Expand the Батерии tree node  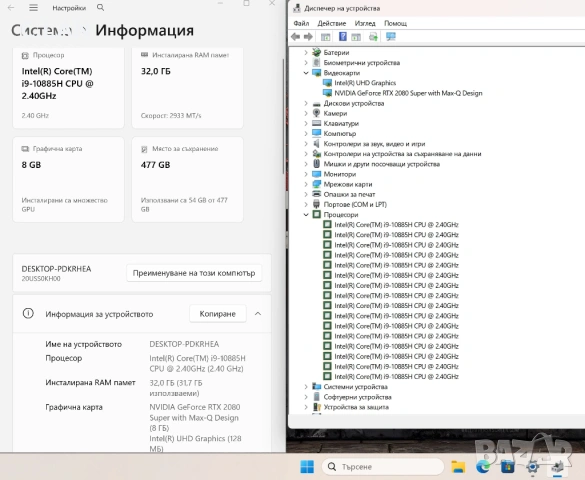[306, 53]
